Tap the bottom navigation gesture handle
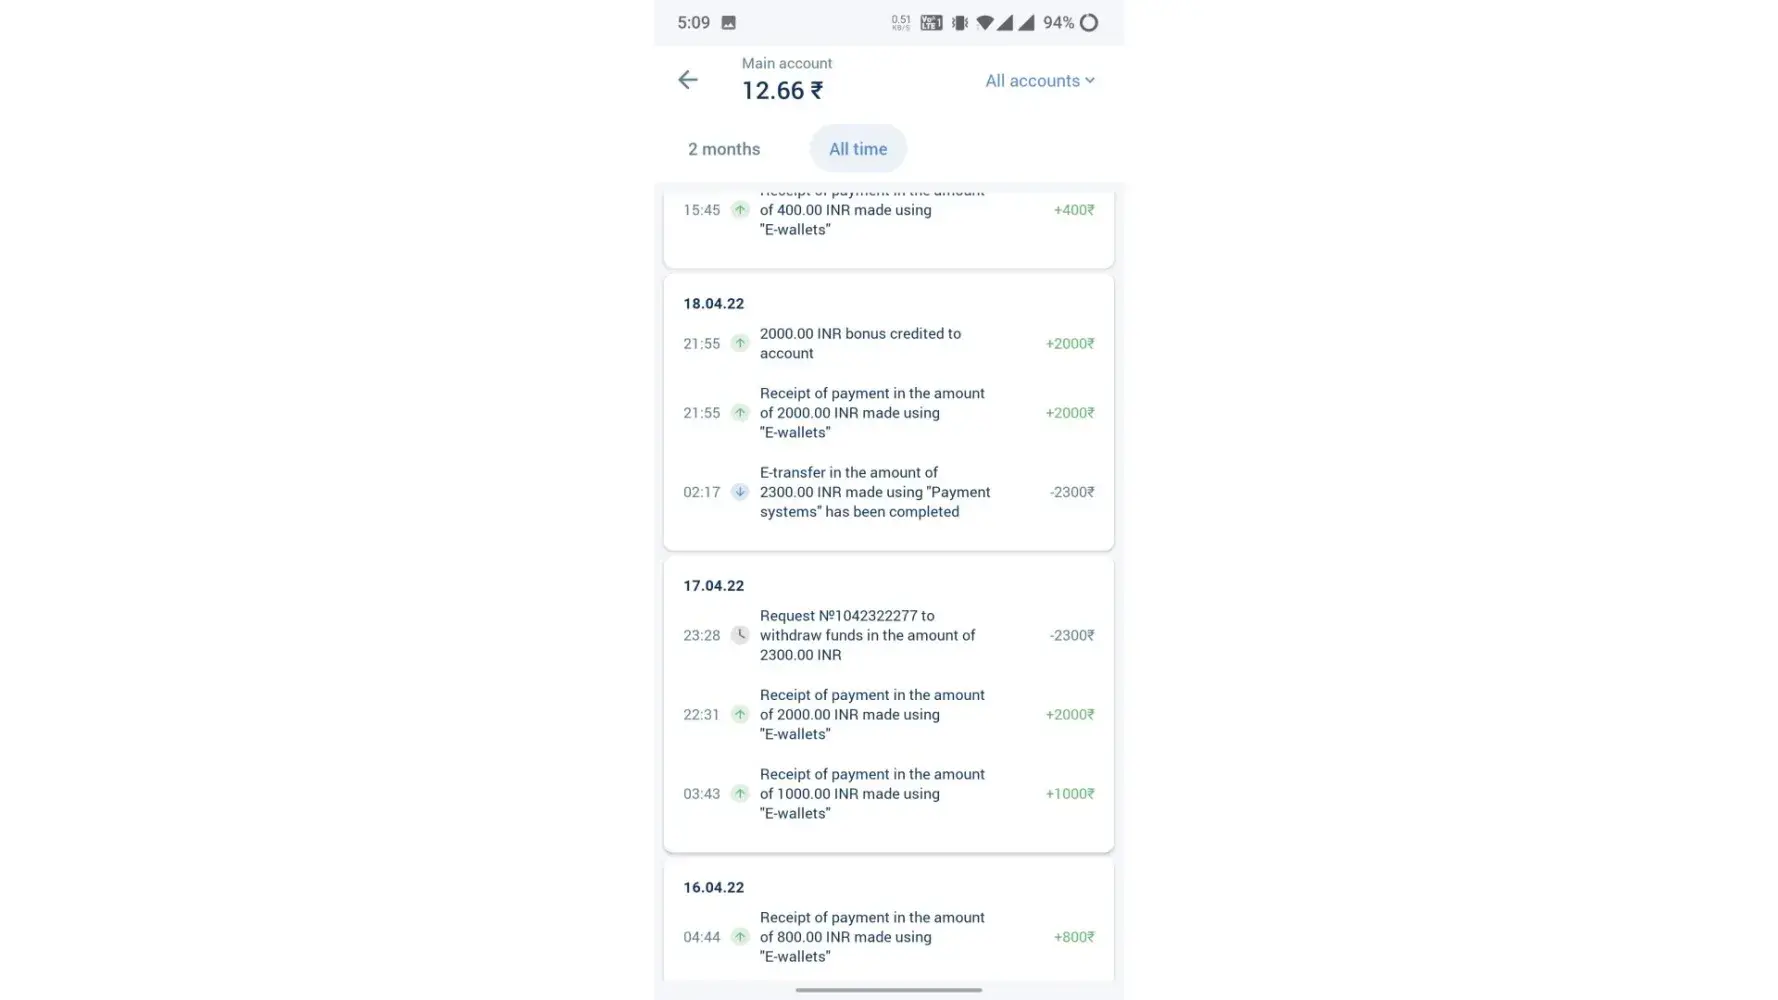This screenshot has height=1000, width=1778. [889, 990]
